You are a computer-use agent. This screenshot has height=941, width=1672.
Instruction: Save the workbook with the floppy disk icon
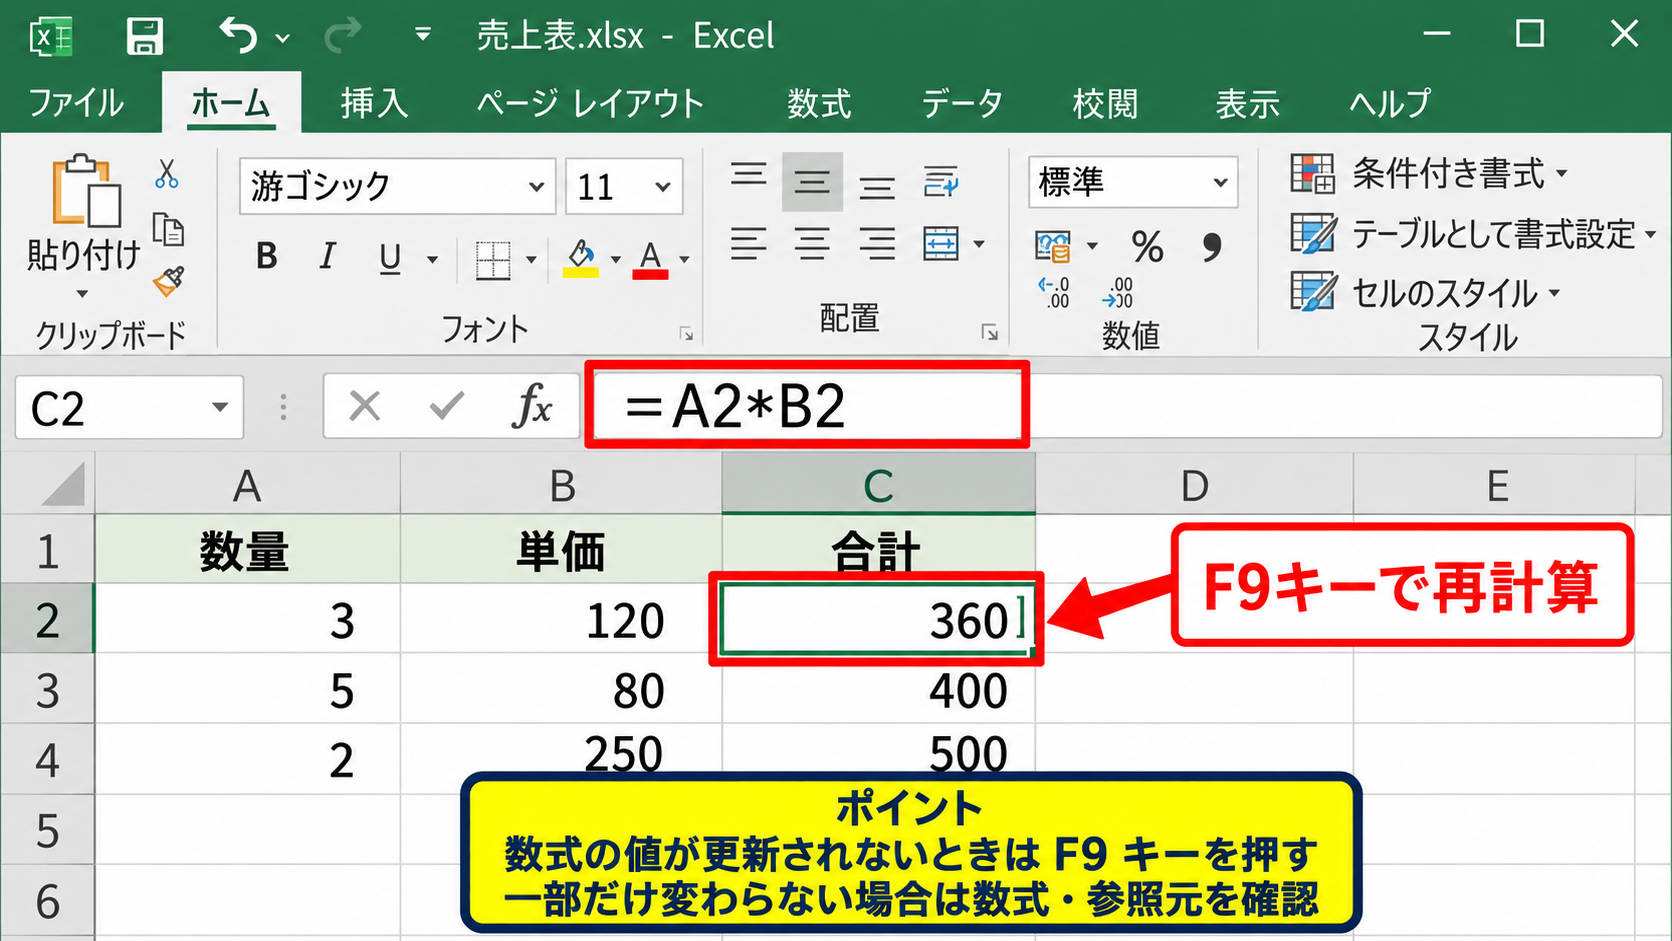145,36
